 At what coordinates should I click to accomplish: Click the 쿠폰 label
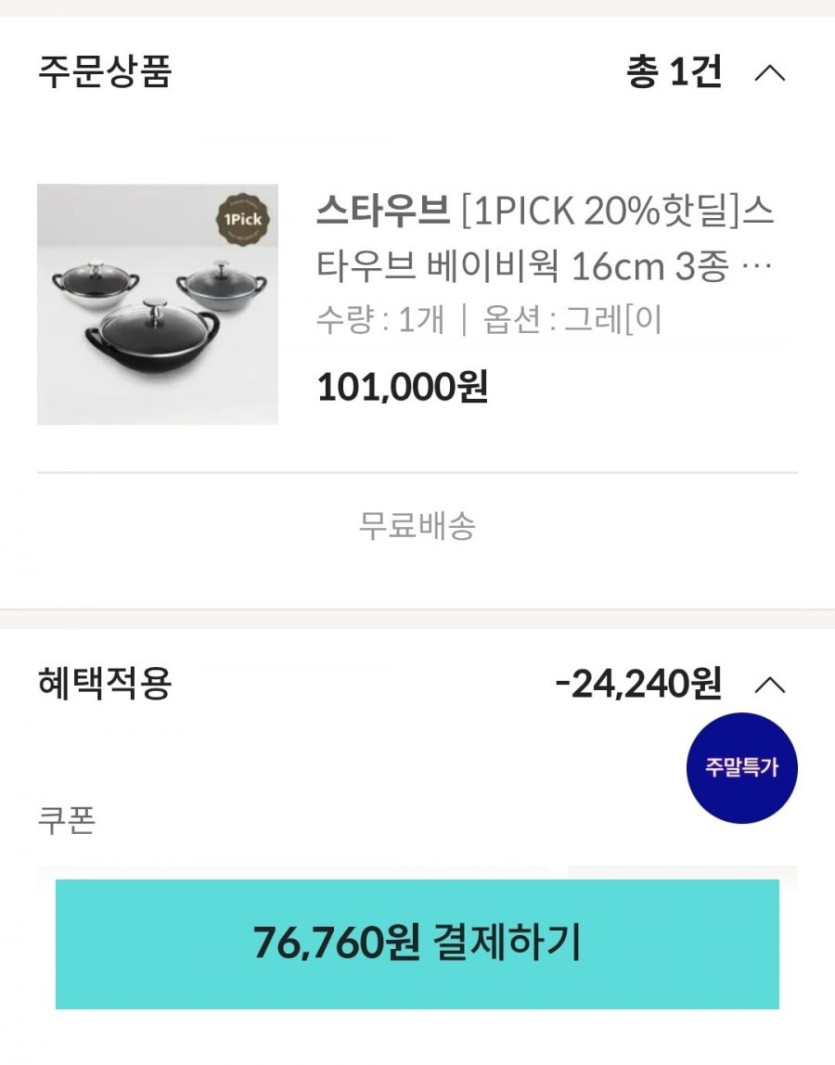pos(66,821)
